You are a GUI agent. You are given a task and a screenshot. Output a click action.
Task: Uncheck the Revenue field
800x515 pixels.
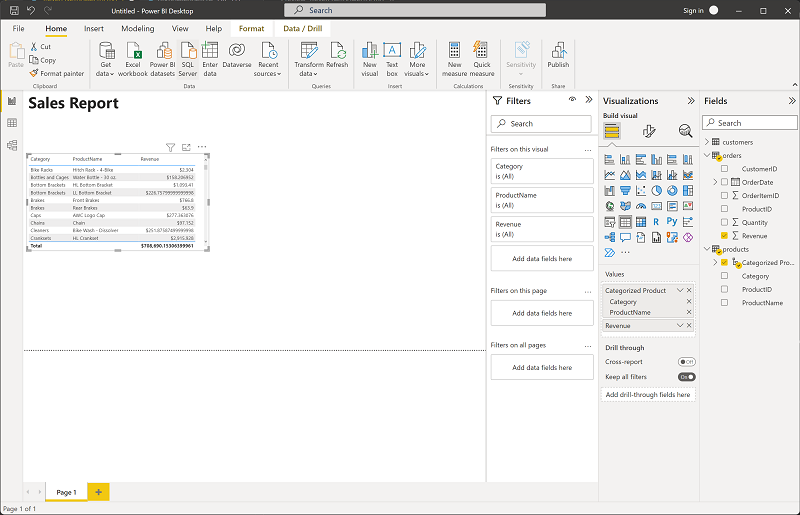[724, 235]
